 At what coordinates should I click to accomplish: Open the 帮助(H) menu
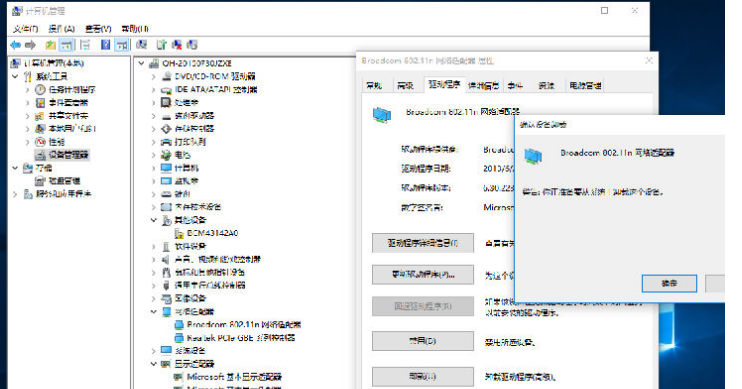point(135,29)
